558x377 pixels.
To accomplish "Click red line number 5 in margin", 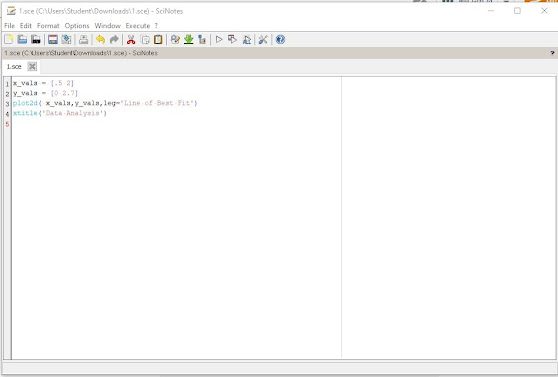I will (7, 124).
